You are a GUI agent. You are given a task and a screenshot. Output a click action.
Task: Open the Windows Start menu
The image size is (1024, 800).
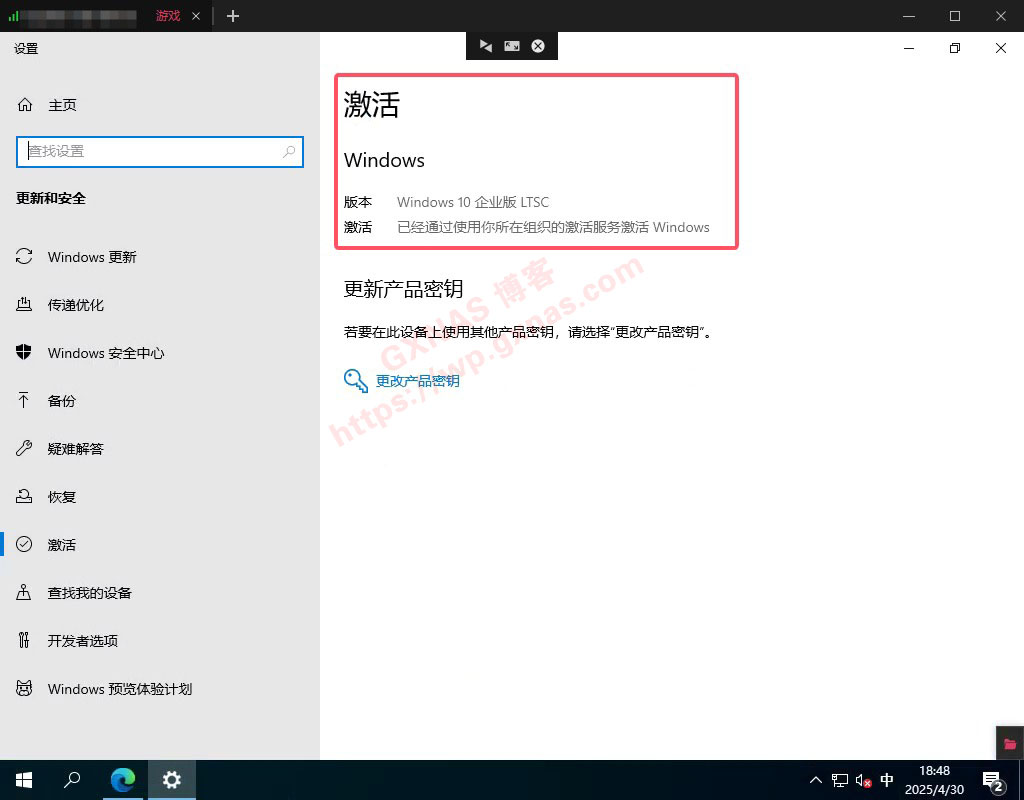coord(24,780)
